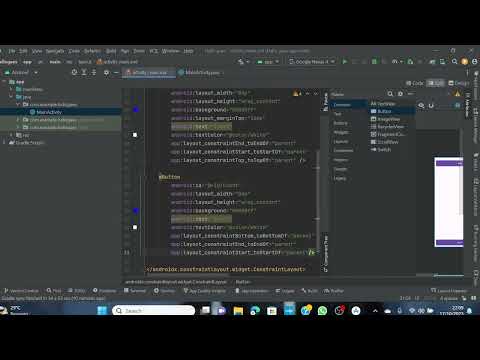Click the account profile icon
480x360 pixels.
(475, 62)
